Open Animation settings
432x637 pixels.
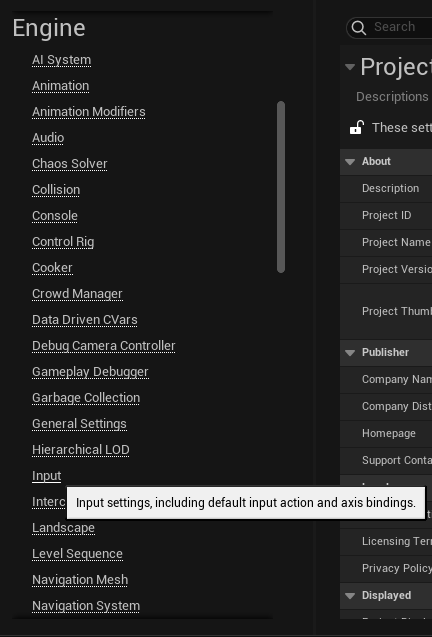point(61,86)
